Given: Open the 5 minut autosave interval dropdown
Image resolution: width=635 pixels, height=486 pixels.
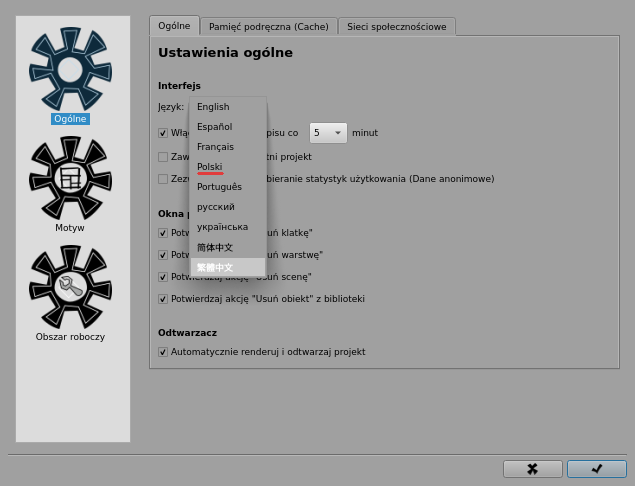Looking at the screenshot, I should pos(328,133).
